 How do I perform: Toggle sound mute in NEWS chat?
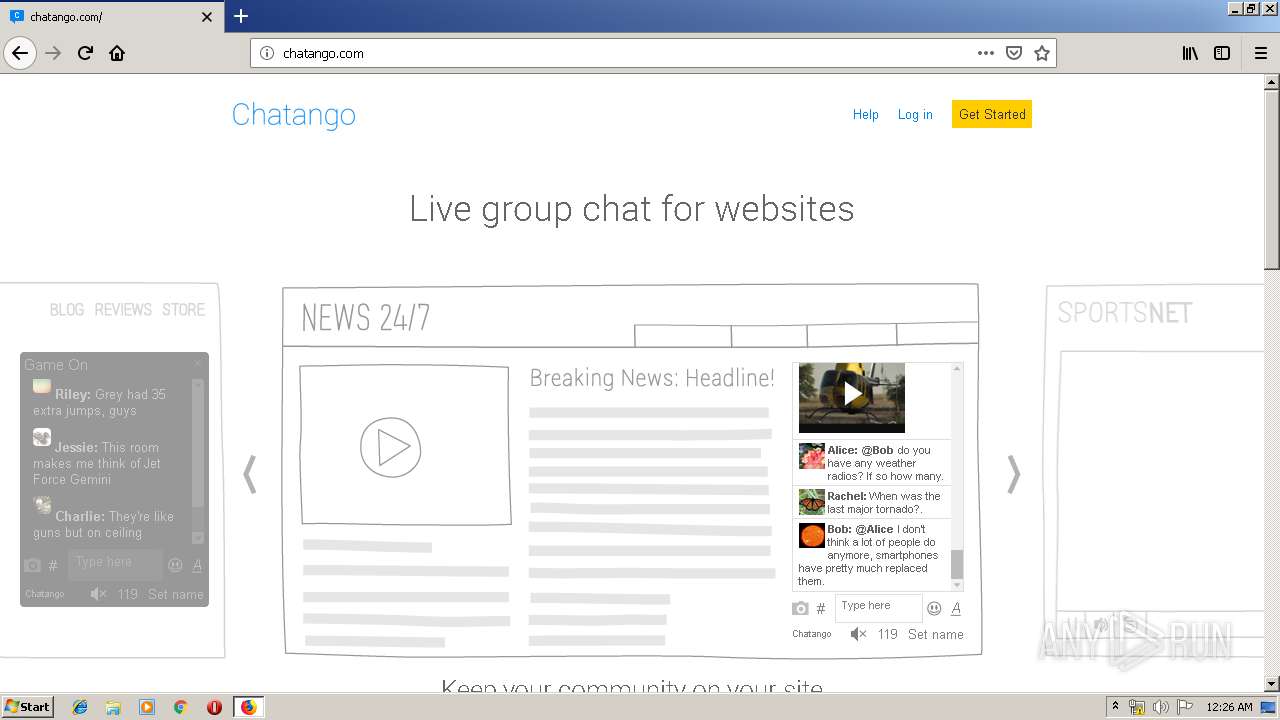tap(858, 634)
